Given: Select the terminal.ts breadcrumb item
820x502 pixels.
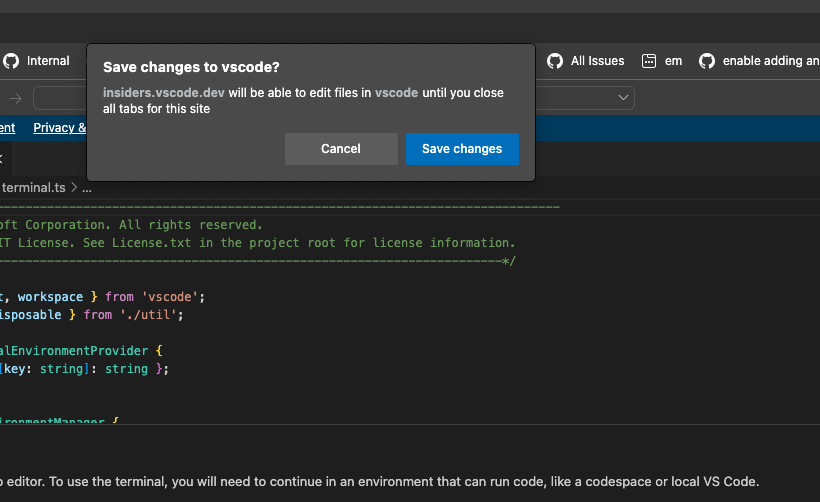Looking at the screenshot, I should click(x=33, y=187).
